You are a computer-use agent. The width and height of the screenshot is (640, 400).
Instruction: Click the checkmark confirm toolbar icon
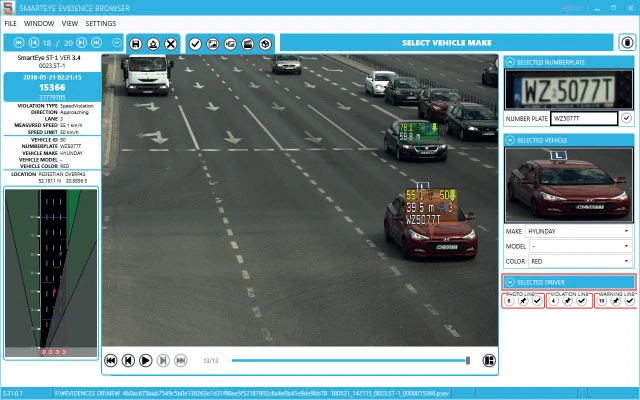pyautogui.click(x=195, y=44)
